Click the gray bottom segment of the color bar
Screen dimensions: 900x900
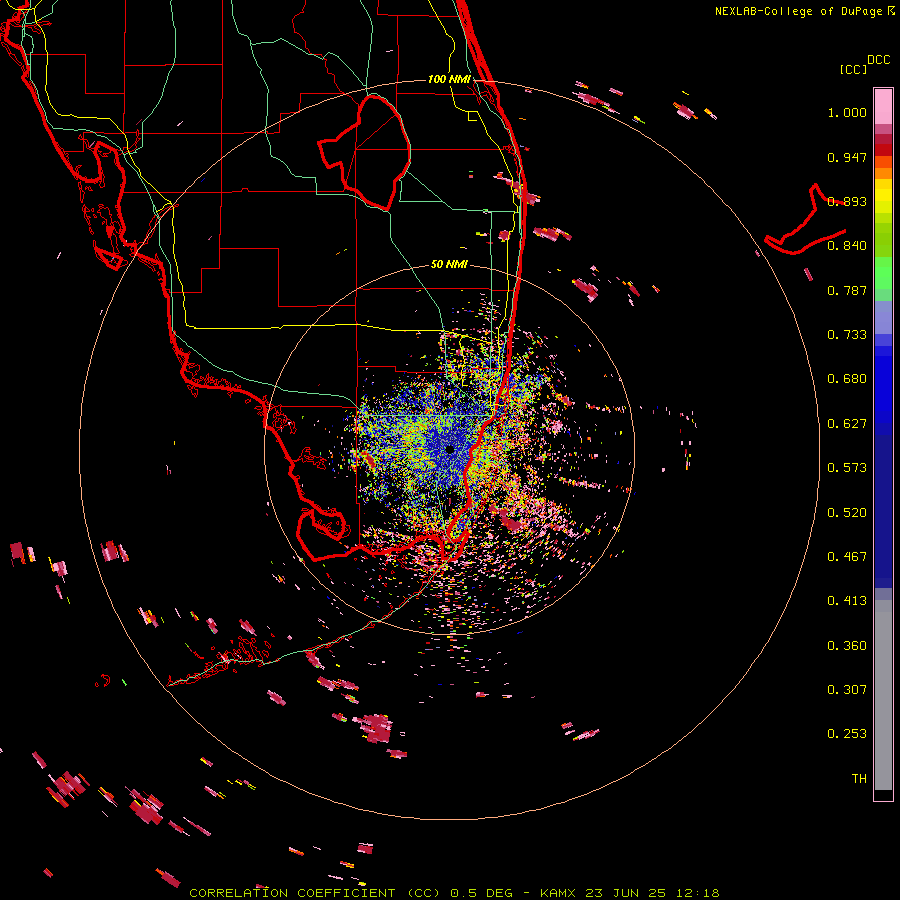[x=883, y=695]
